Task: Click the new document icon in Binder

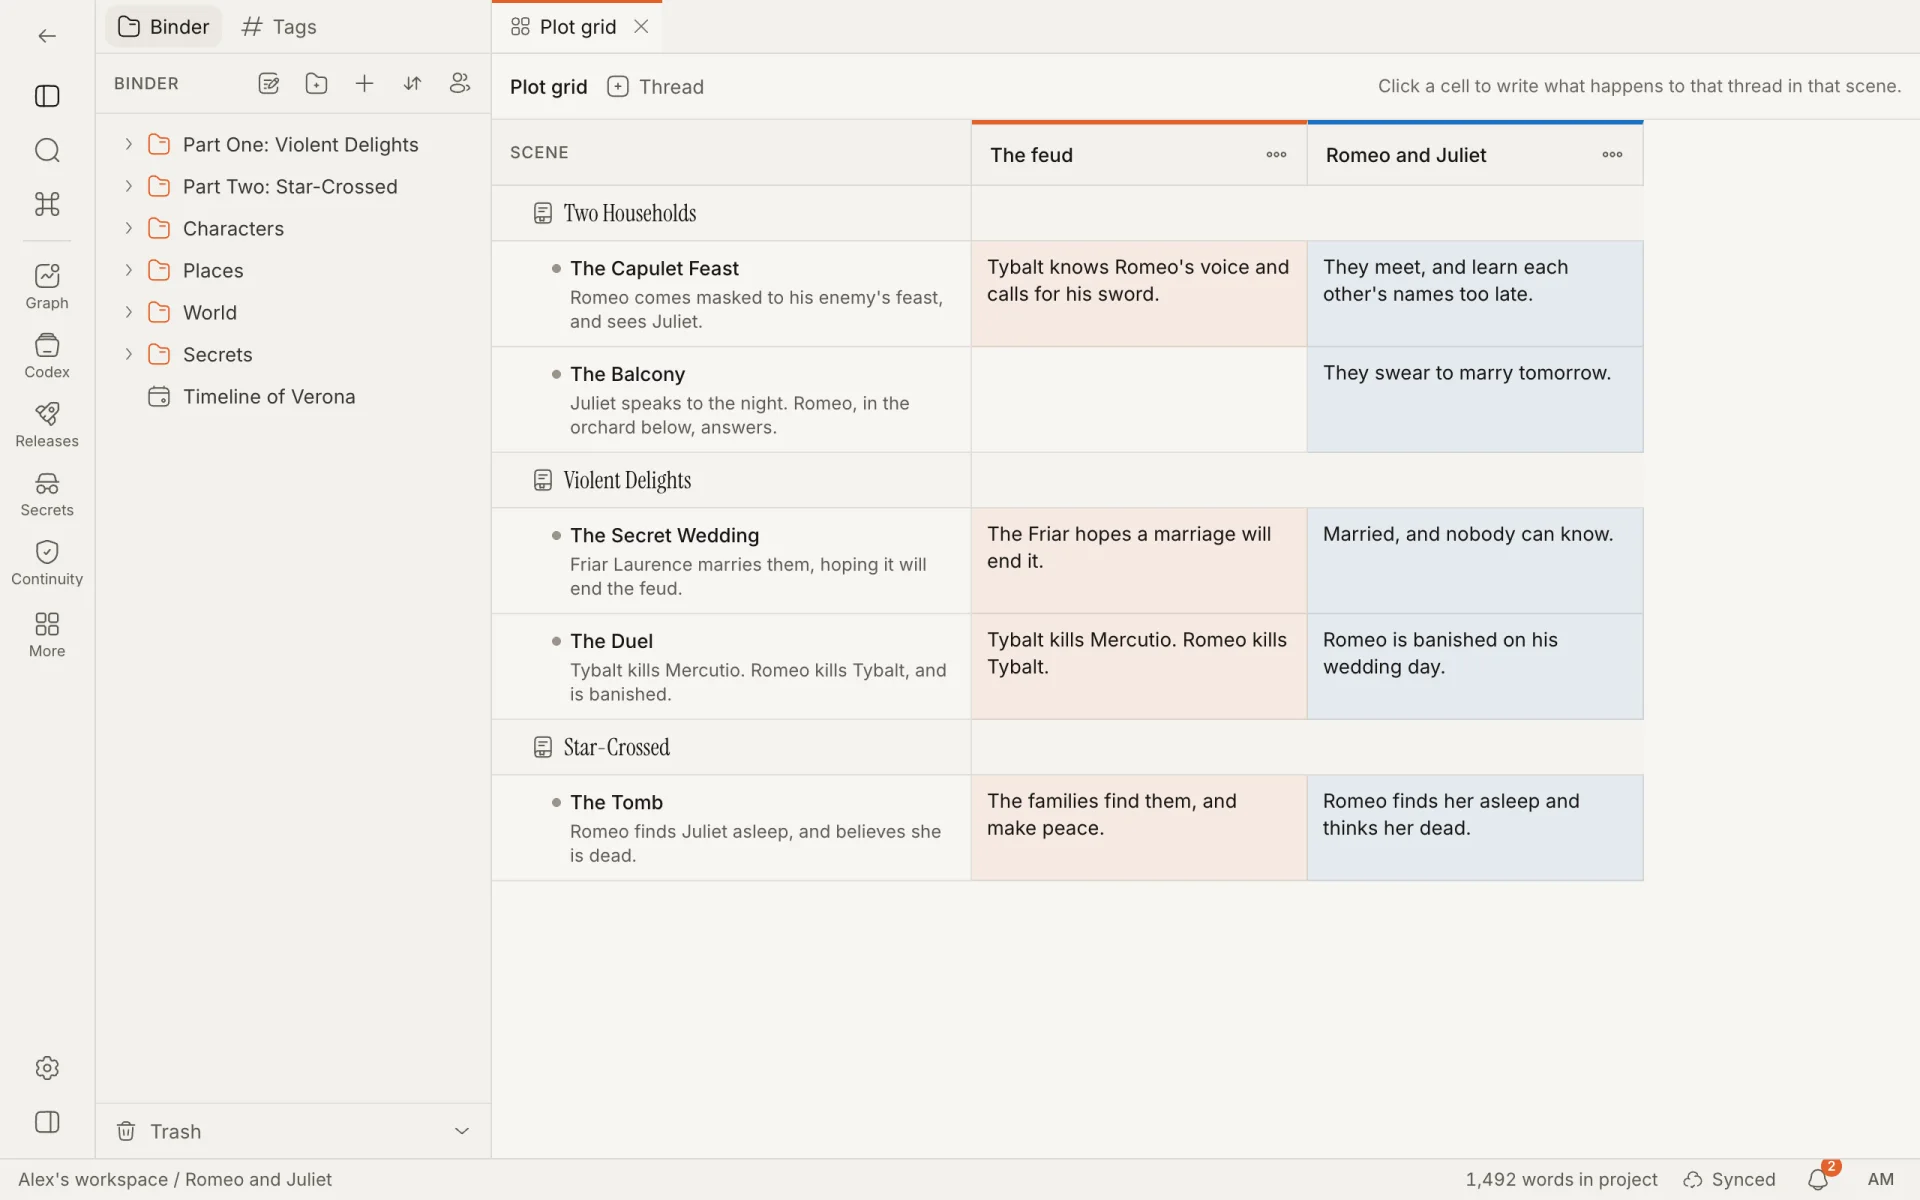Action: [269, 84]
